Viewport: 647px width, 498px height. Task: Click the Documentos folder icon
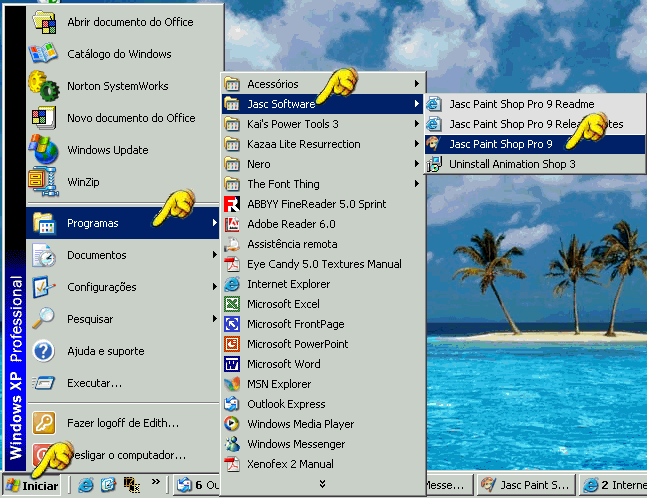click(43, 255)
